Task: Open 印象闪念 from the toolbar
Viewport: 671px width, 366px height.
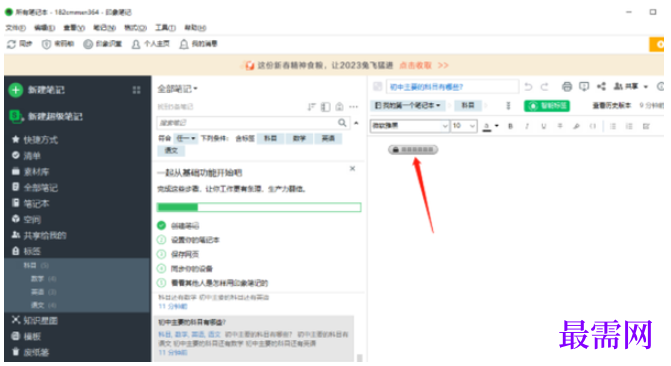Action: 103,44
